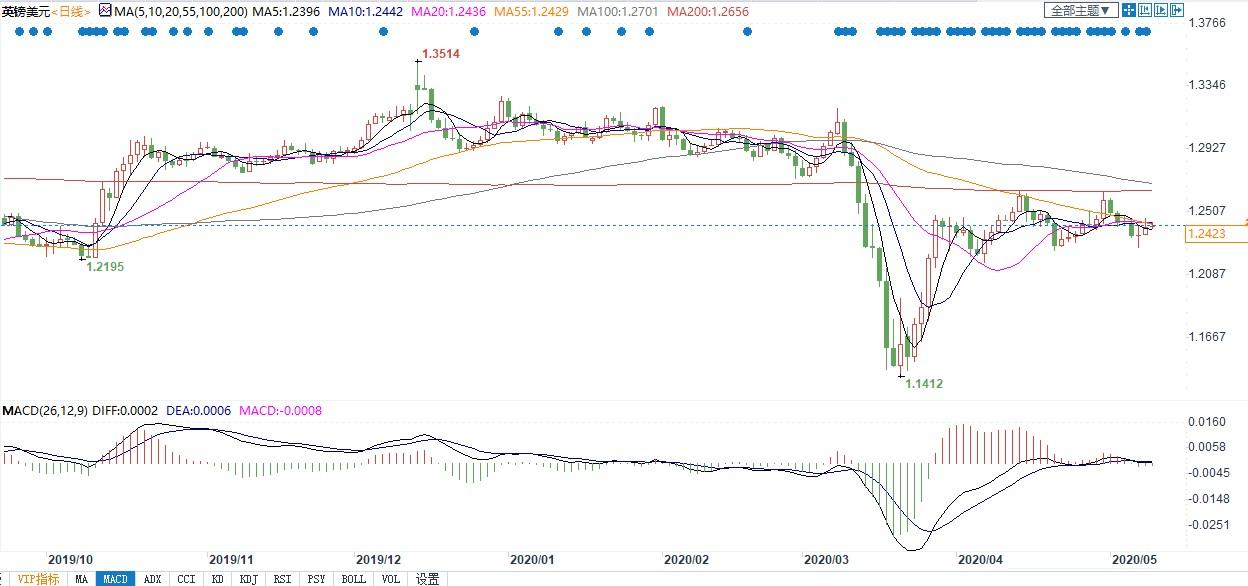Click the 2020/02 date axis label
Viewport: 1248px width, 586px height.
tap(686, 559)
